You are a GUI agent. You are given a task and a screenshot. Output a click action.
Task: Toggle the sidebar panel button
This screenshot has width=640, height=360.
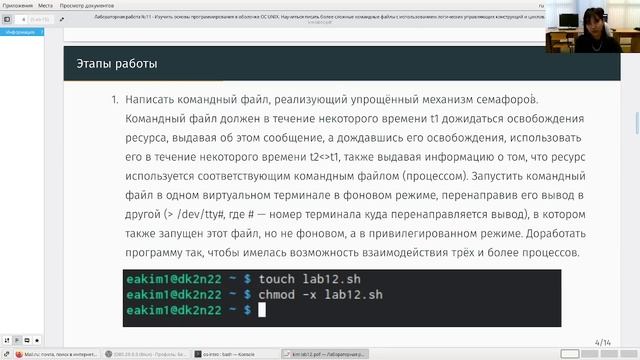click(7, 19)
